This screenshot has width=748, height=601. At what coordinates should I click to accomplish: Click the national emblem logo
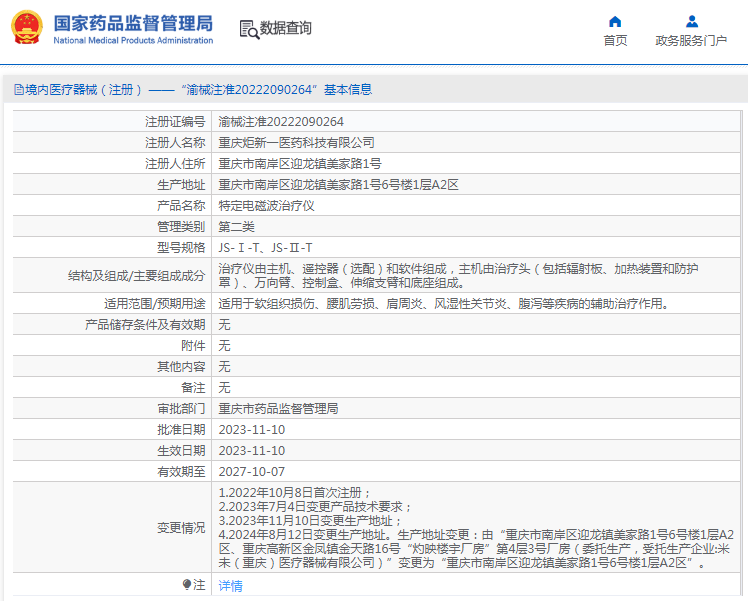27,28
